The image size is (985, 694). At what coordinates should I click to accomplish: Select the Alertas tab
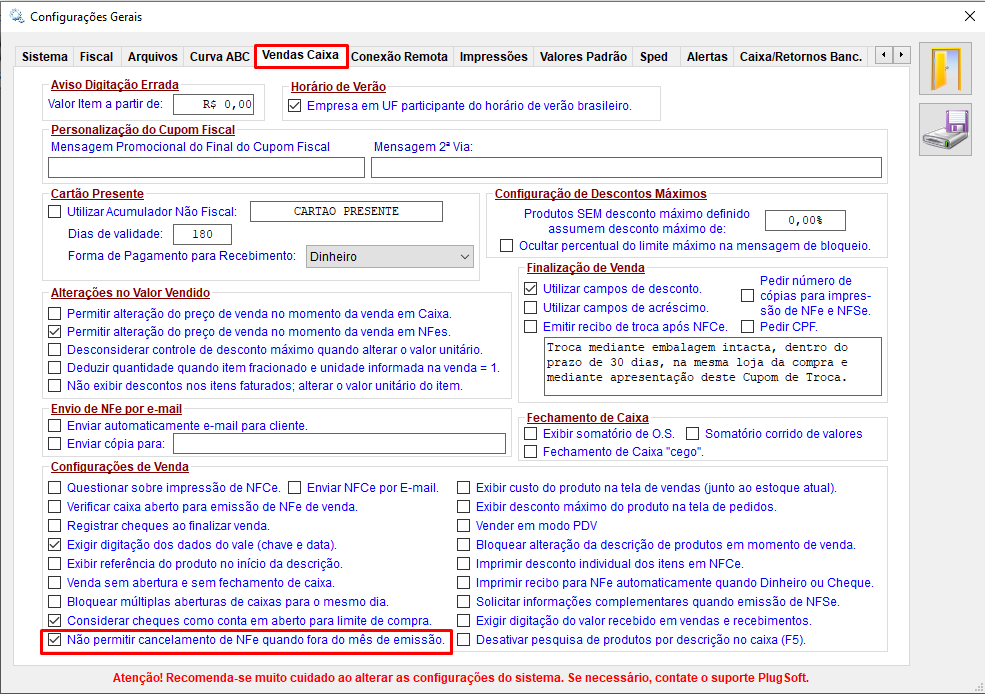coord(707,57)
